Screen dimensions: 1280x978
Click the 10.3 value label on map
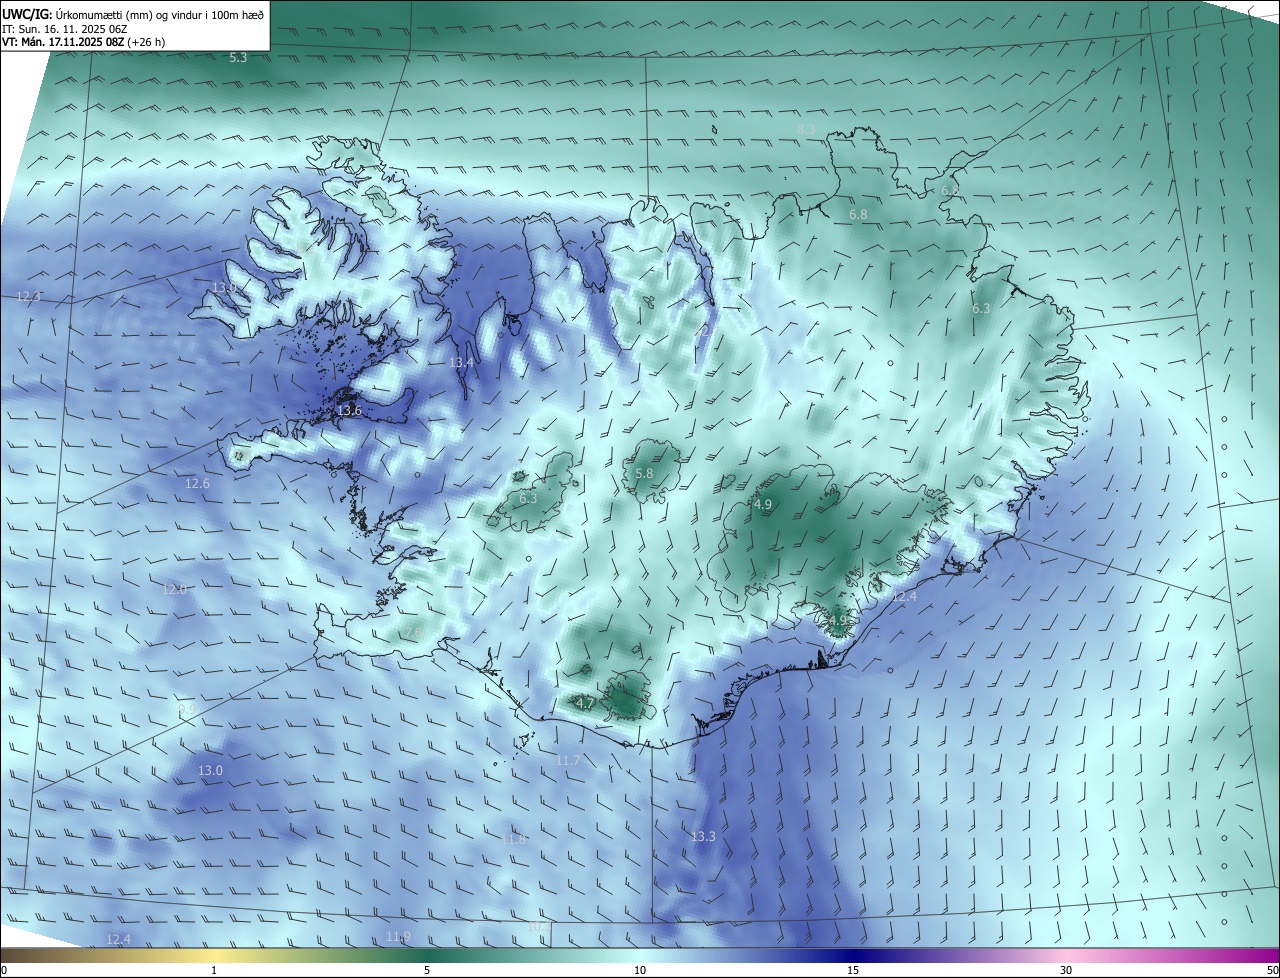click(x=540, y=928)
